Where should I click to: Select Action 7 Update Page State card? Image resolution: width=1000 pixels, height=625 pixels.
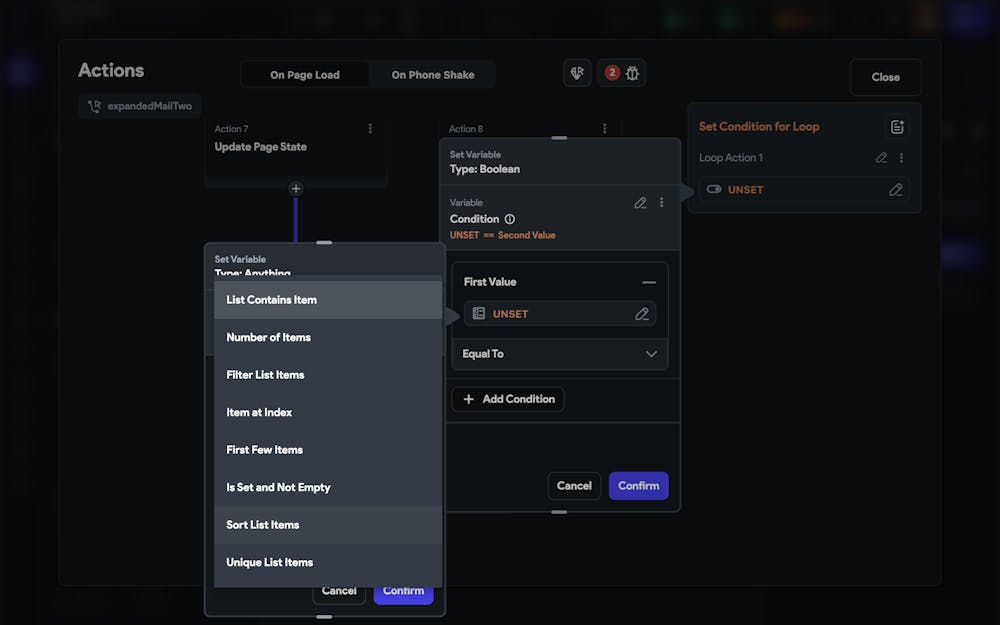295,151
